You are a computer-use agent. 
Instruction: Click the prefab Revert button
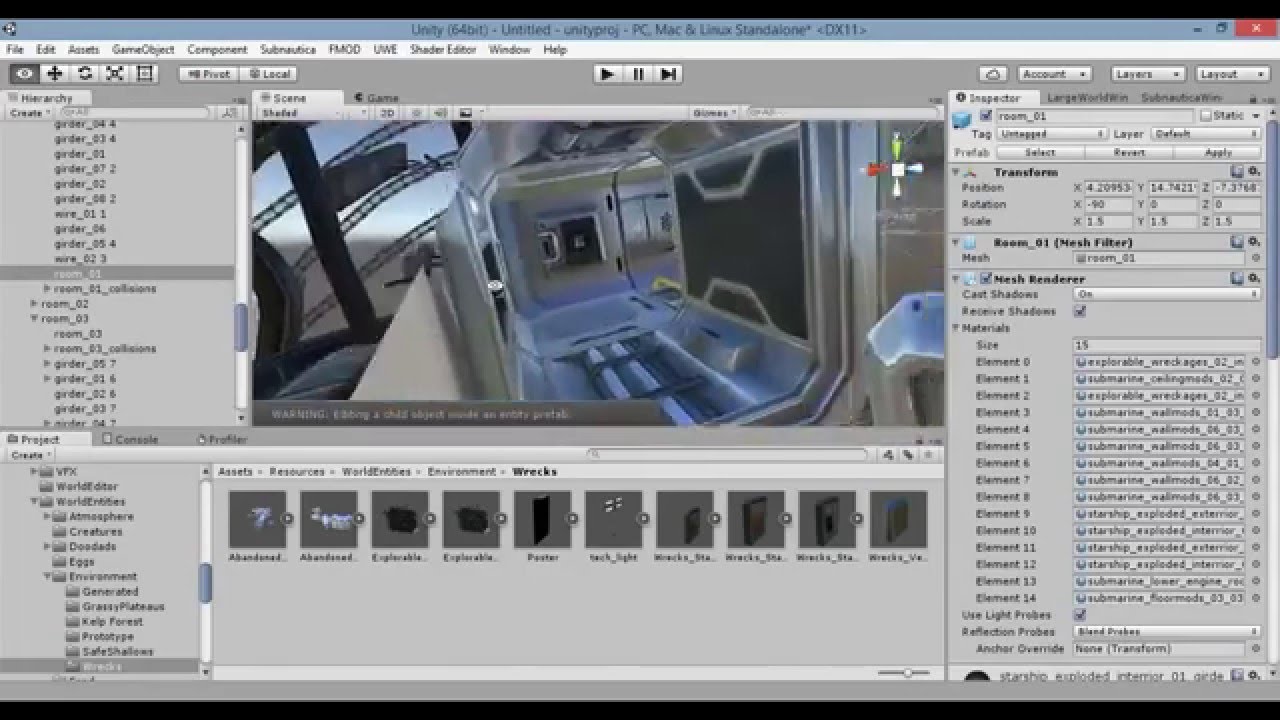(1129, 153)
